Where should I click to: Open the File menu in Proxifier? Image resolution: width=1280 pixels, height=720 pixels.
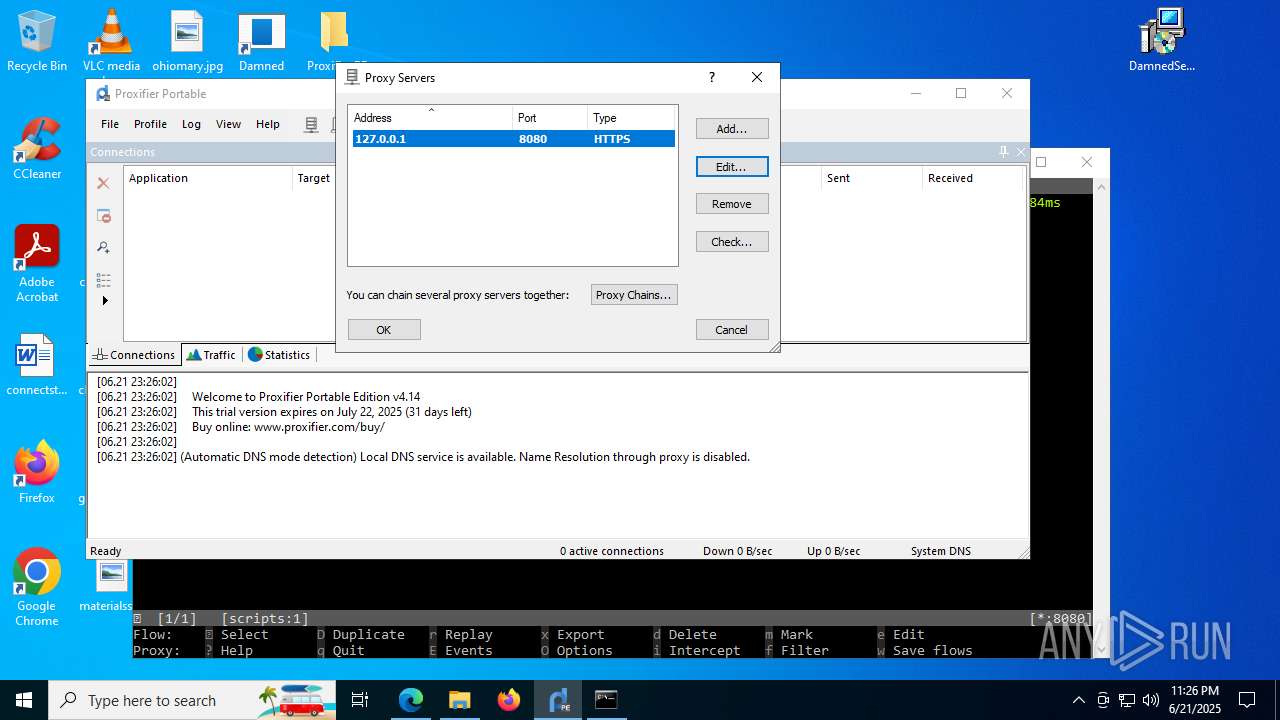point(110,124)
